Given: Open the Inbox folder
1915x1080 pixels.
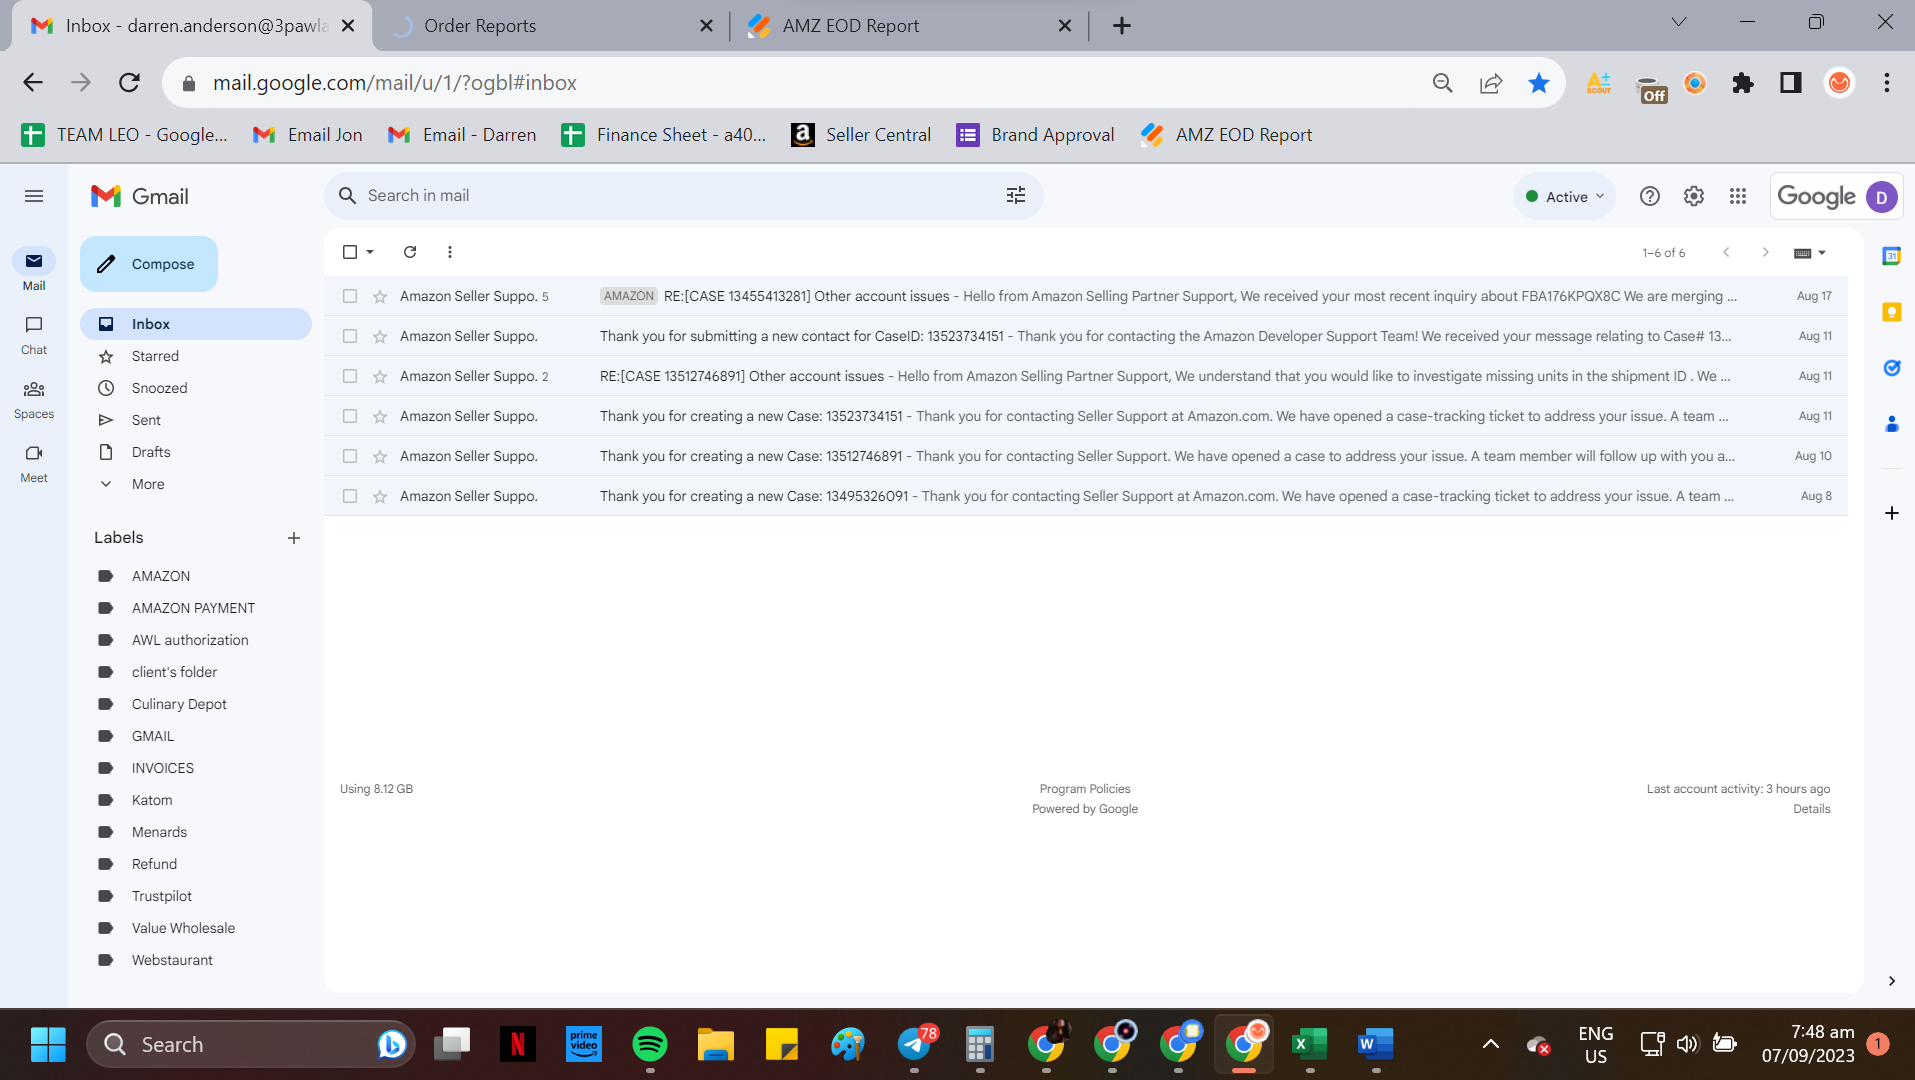Looking at the screenshot, I should coord(196,324).
